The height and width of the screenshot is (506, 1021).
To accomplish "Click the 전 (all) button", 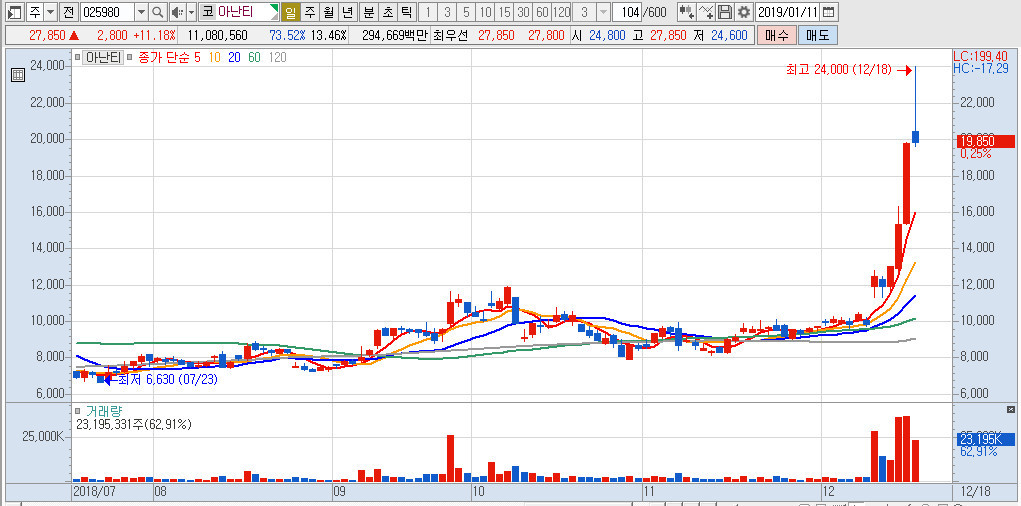I will pos(68,12).
